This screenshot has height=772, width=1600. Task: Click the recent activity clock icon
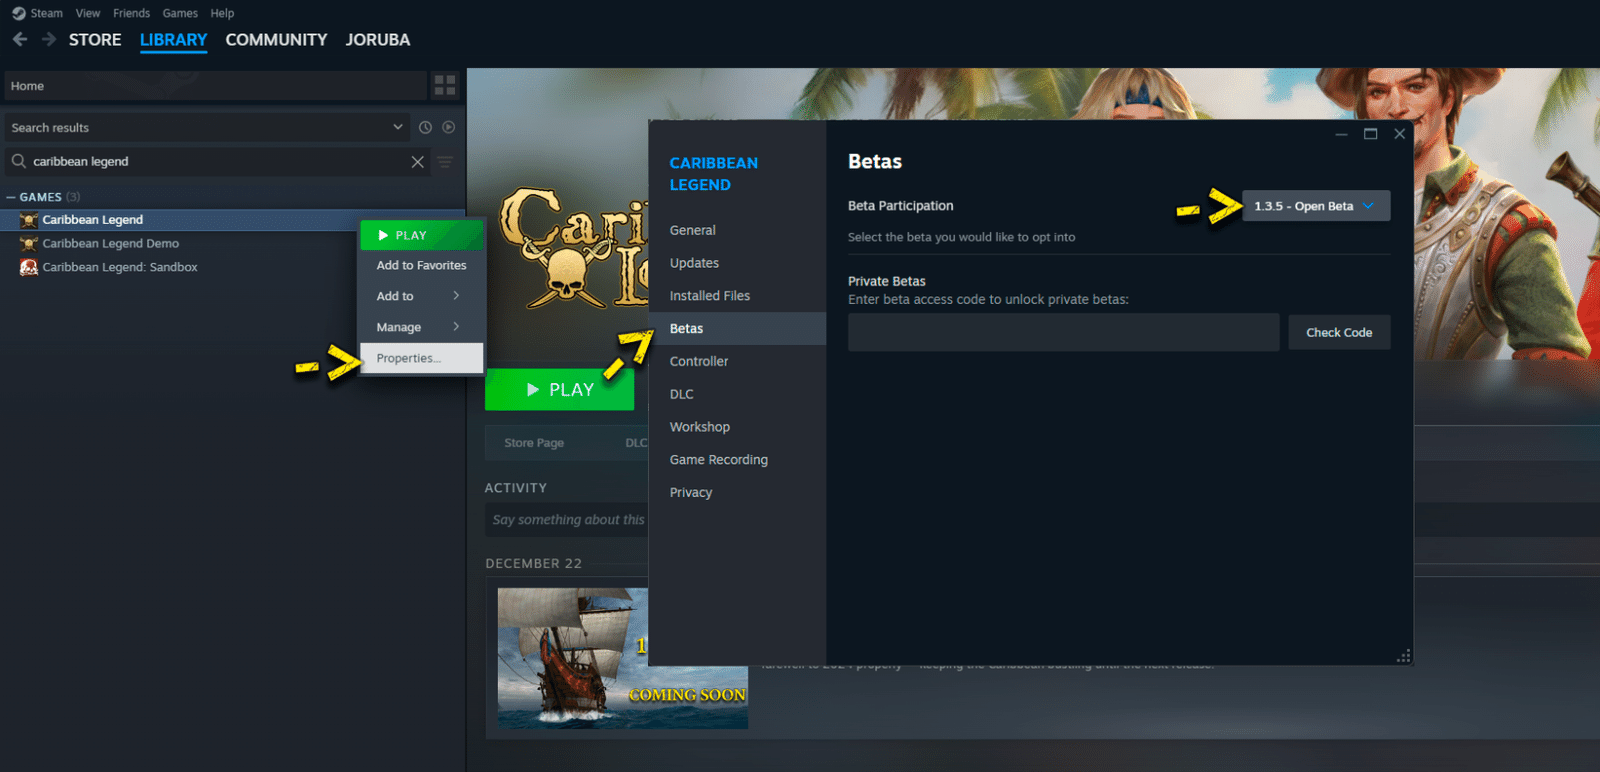(x=425, y=127)
